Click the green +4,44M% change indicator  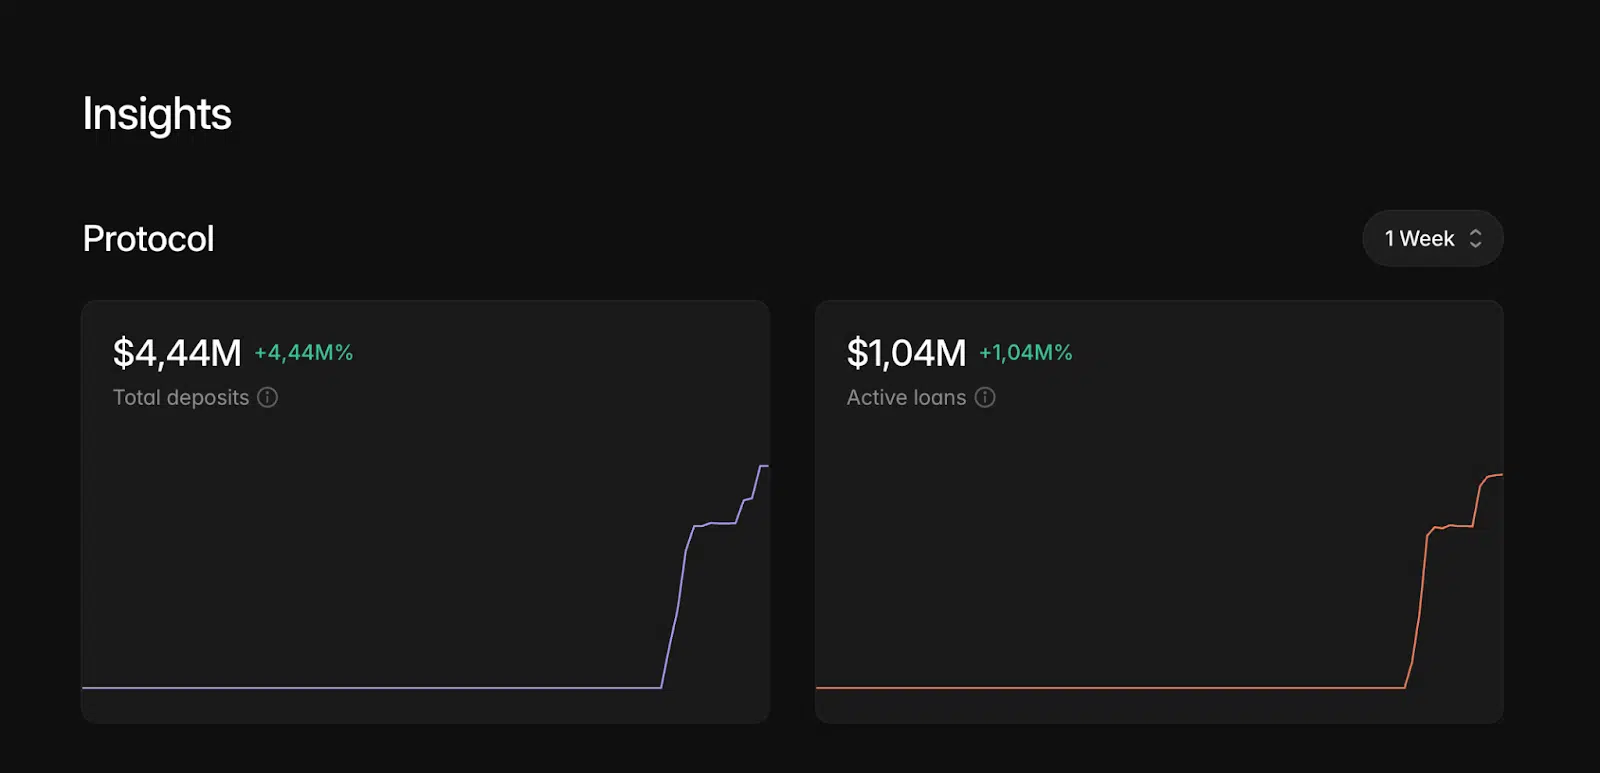[x=303, y=353]
